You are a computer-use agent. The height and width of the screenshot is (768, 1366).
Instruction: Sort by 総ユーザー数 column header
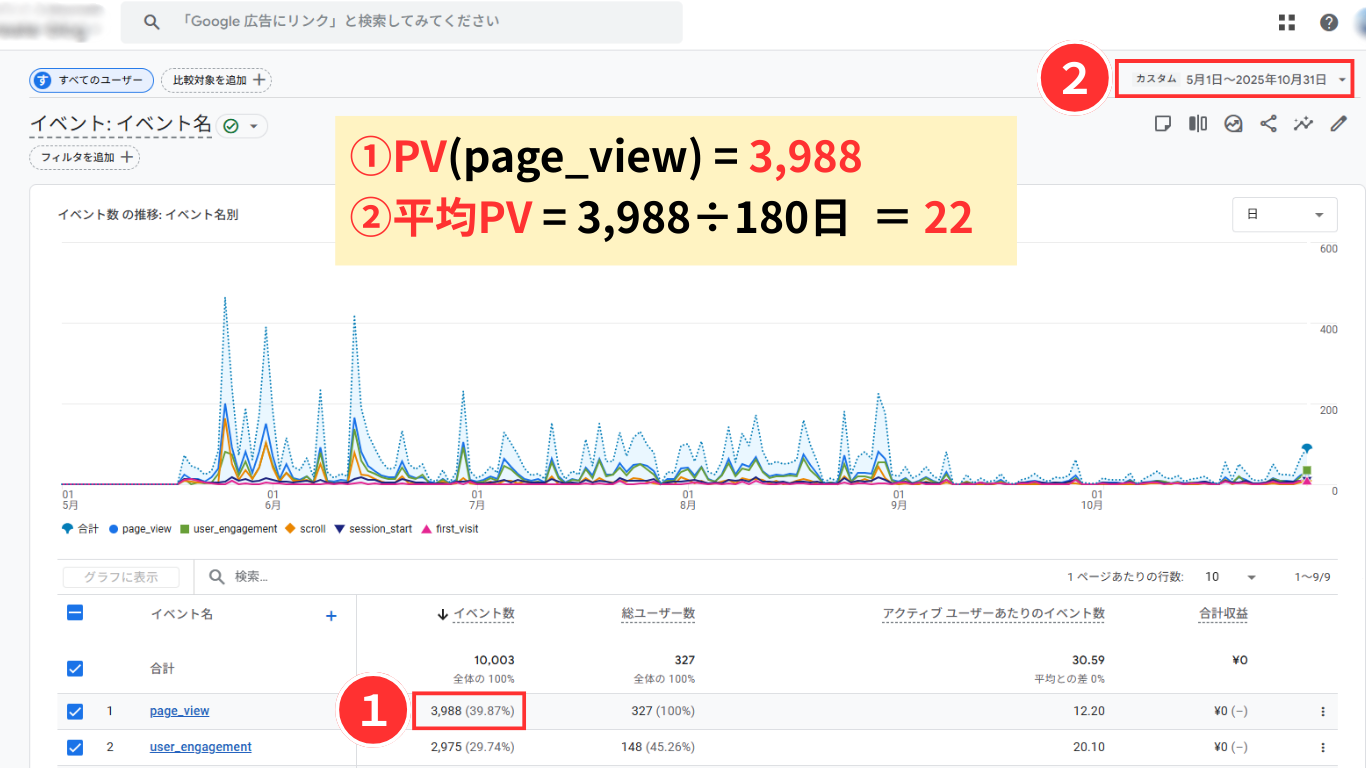657,614
